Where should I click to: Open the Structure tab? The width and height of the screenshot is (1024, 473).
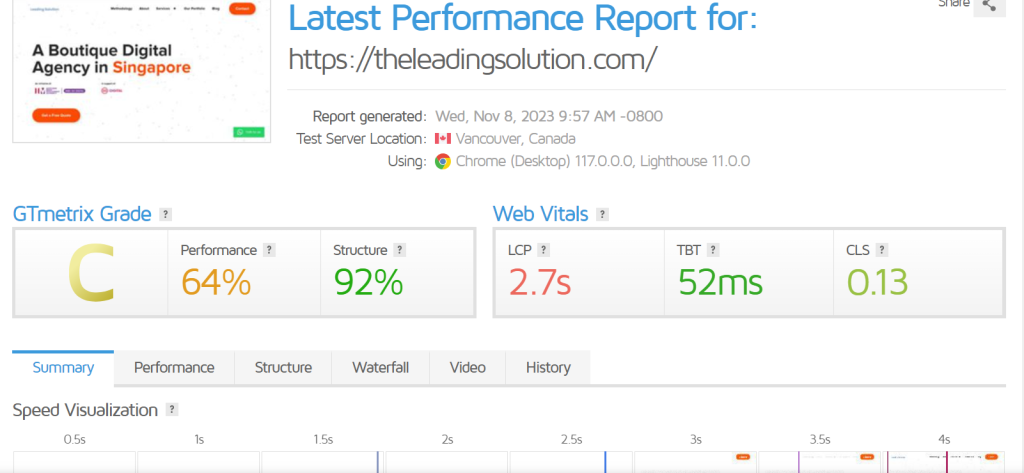283,368
